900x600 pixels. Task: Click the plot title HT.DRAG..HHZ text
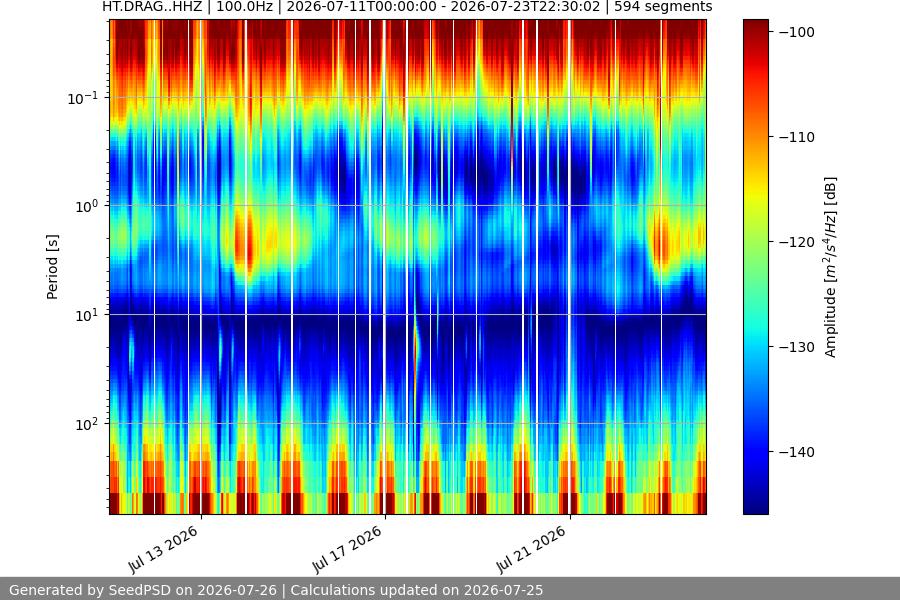(x=407, y=7)
